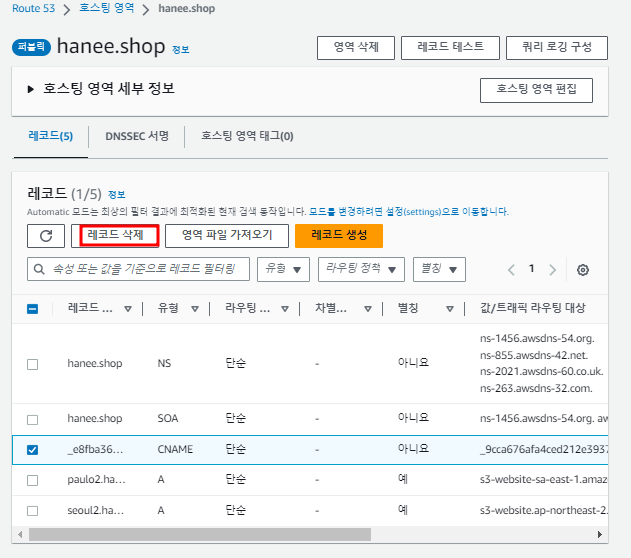Viewport: 631px width, 558px height.
Task: Click _e8fba36... record name
Action: point(95,449)
